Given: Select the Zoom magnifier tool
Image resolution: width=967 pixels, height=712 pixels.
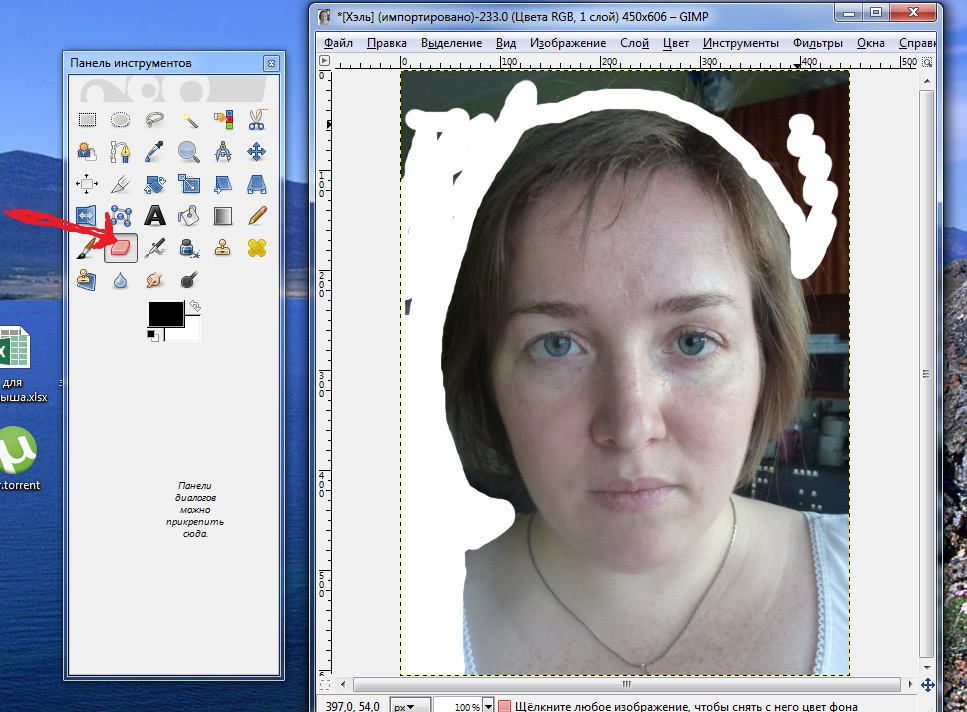Looking at the screenshot, I should coord(189,152).
